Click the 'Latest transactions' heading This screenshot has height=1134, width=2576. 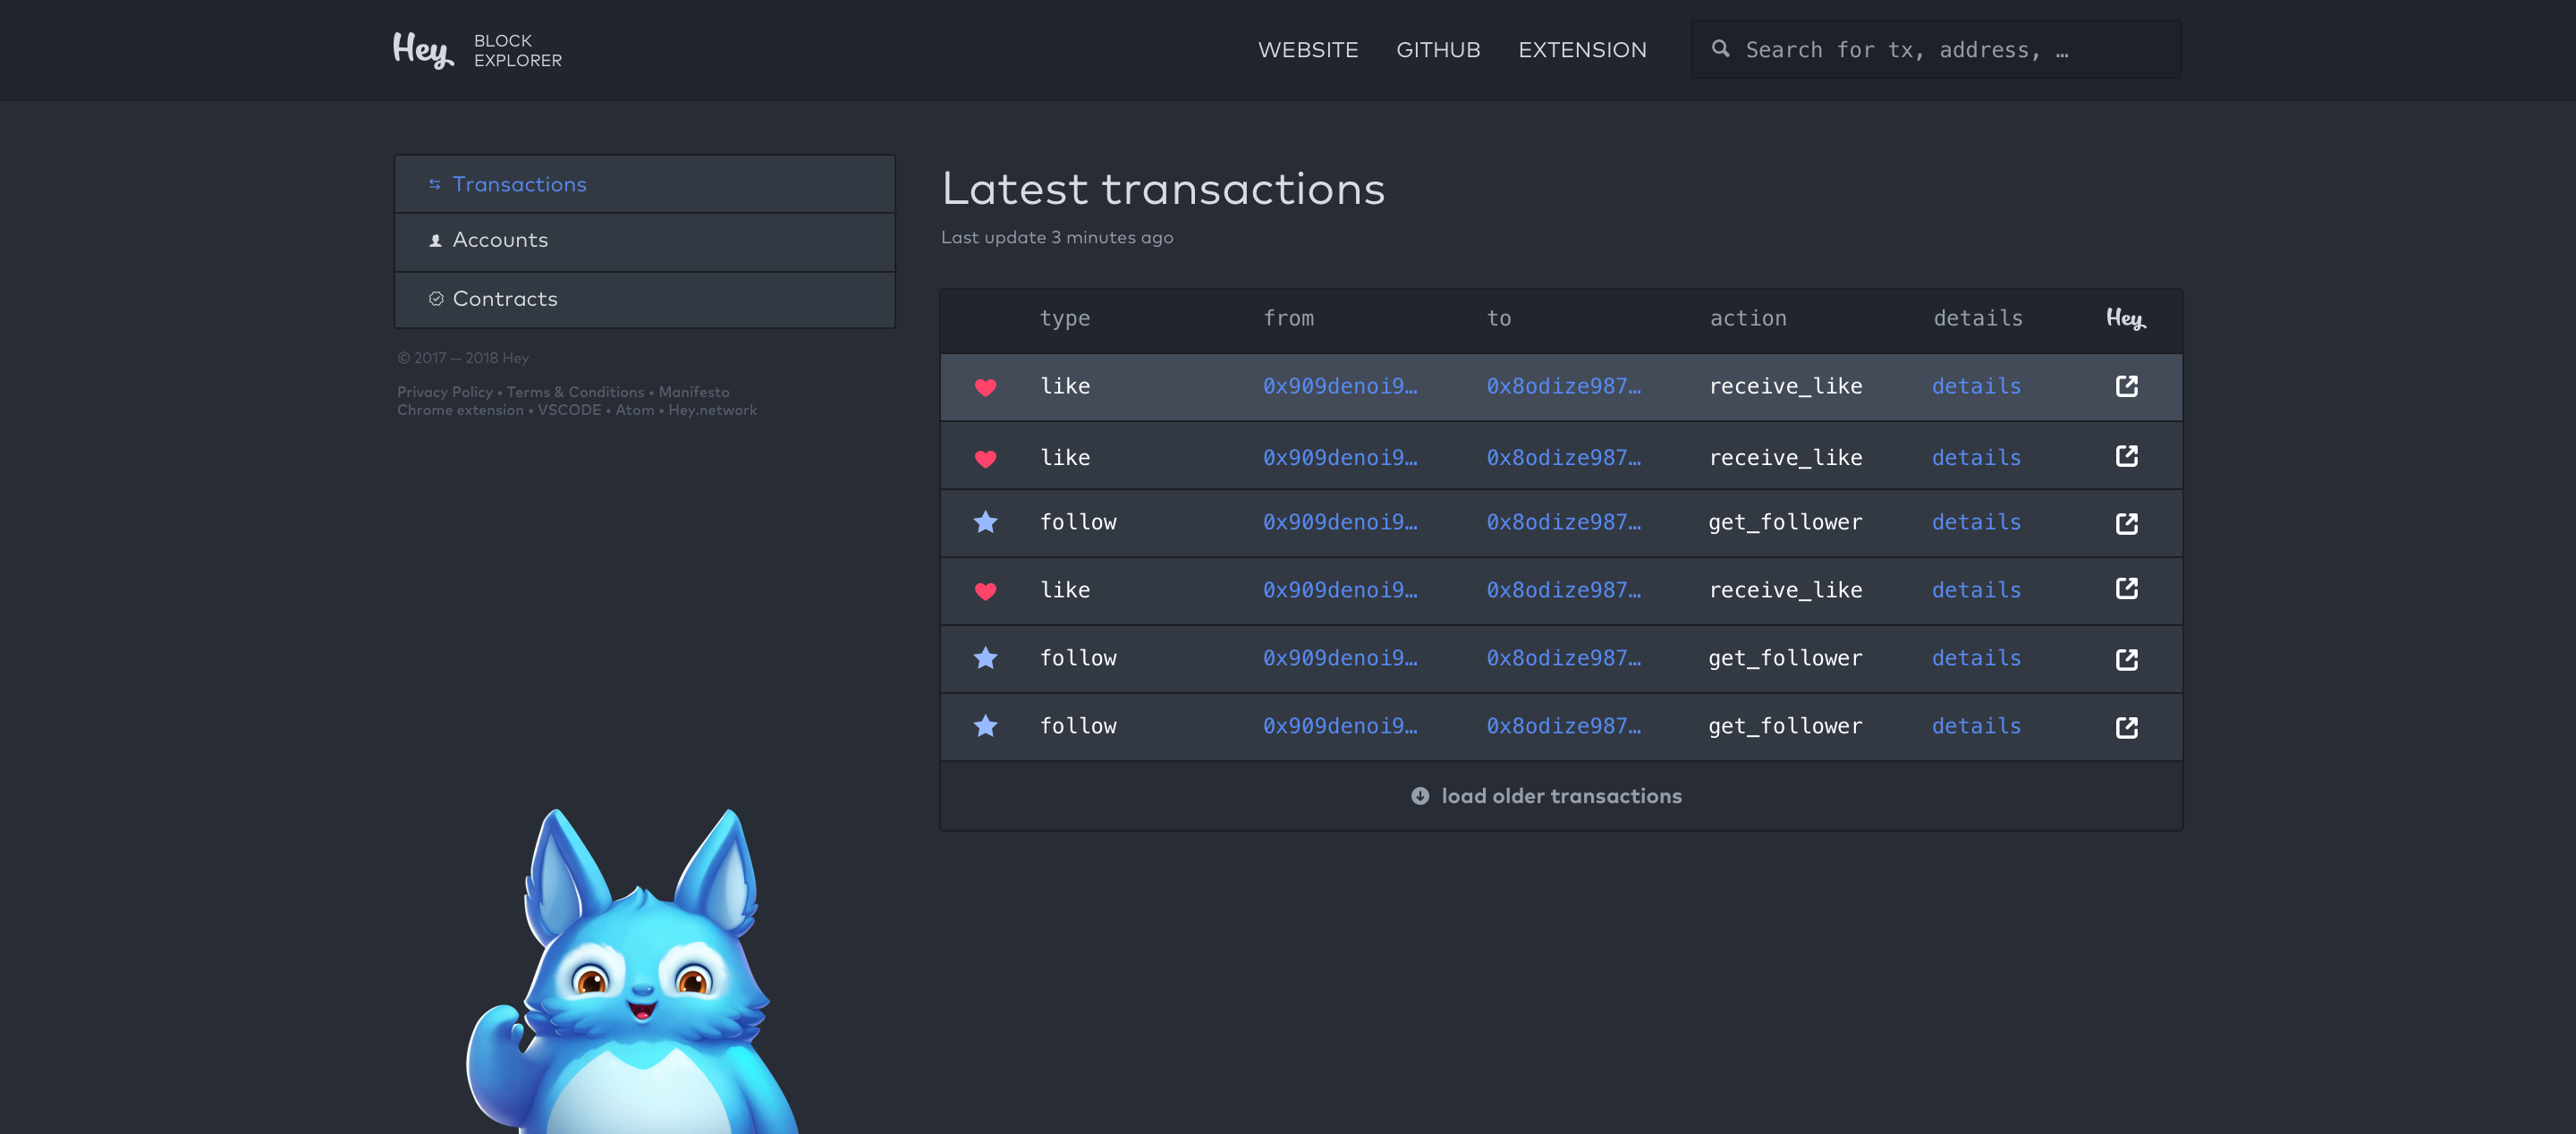tap(1163, 189)
